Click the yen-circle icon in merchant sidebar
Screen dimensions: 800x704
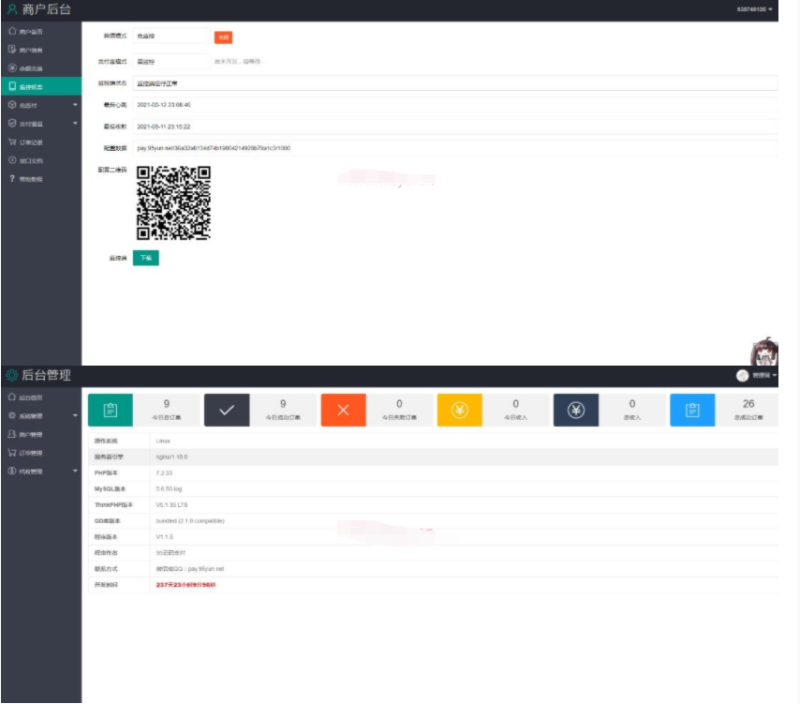12,68
